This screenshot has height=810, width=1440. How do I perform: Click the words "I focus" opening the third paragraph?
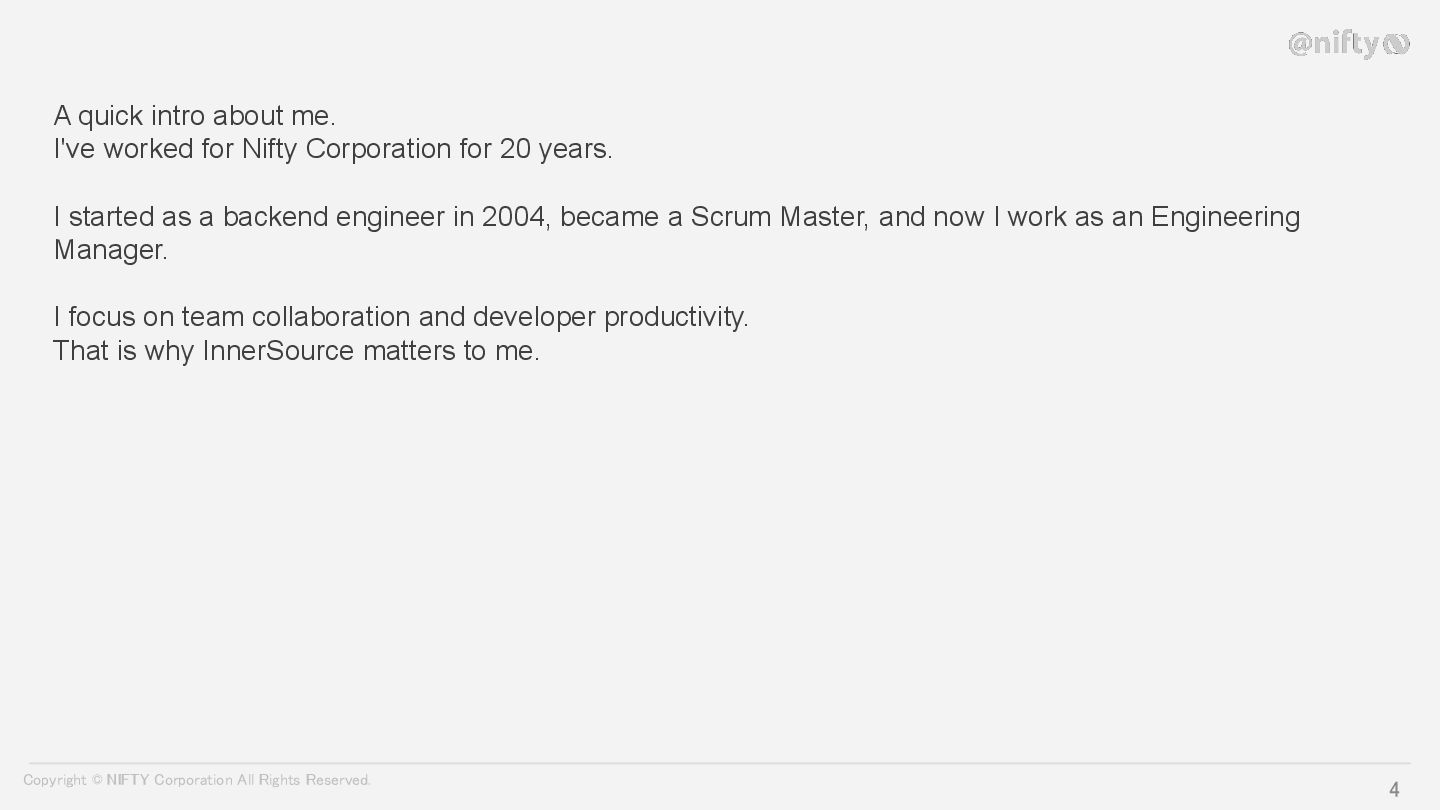click(94, 317)
